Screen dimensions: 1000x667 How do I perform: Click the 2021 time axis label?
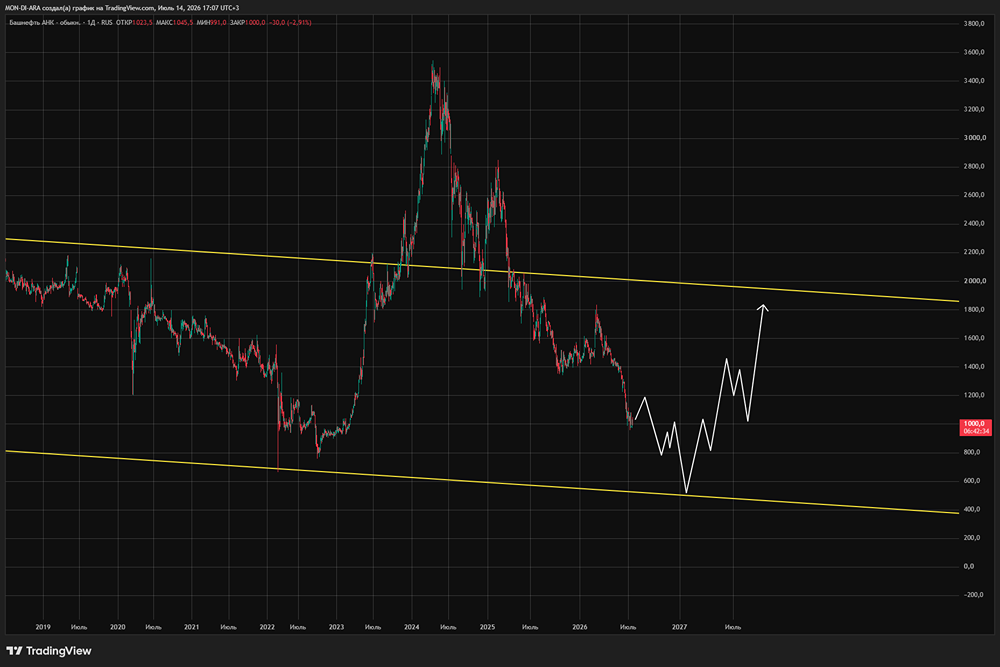point(191,627)
